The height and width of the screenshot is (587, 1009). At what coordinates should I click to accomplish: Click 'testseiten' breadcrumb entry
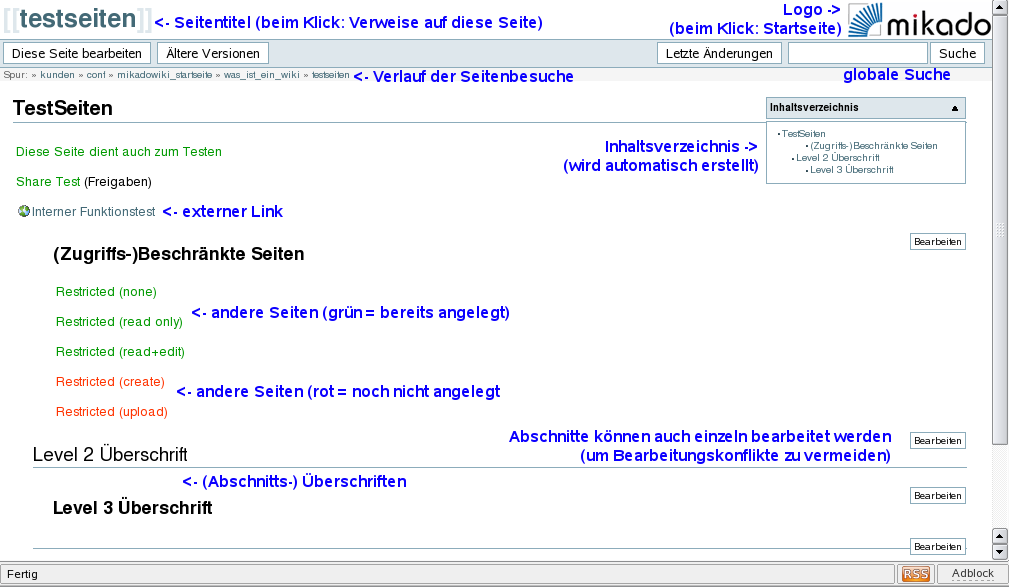[x=331, y=75]
